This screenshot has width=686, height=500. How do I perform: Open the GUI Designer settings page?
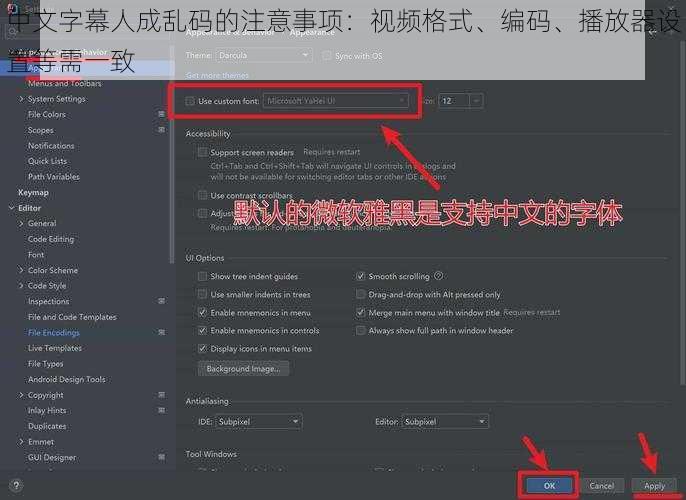coord(52,458)
